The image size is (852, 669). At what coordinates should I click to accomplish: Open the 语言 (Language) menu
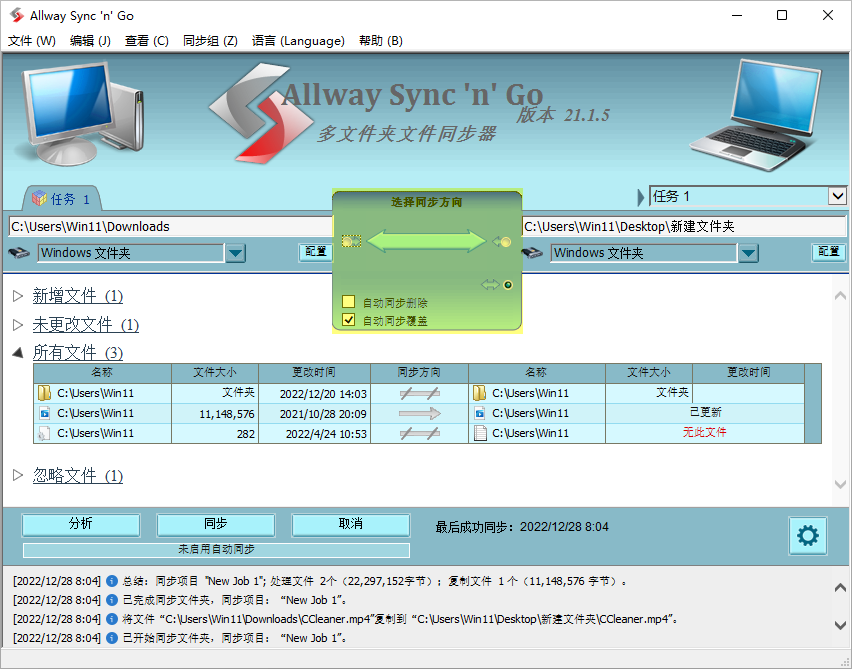[x=298, y=41]
